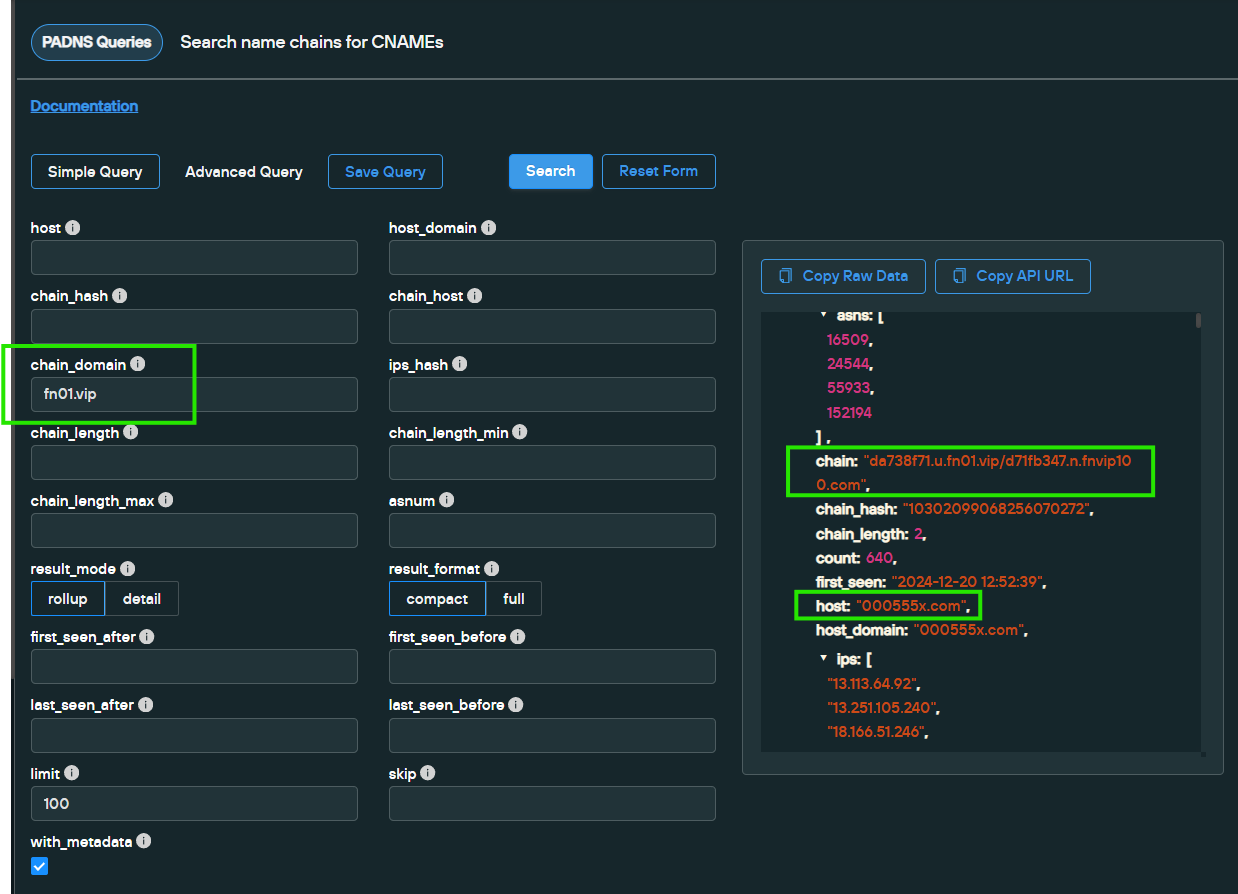Click info icon beside ips_hash label
This screenshot has width=1238, height=894.
(460, 365)
